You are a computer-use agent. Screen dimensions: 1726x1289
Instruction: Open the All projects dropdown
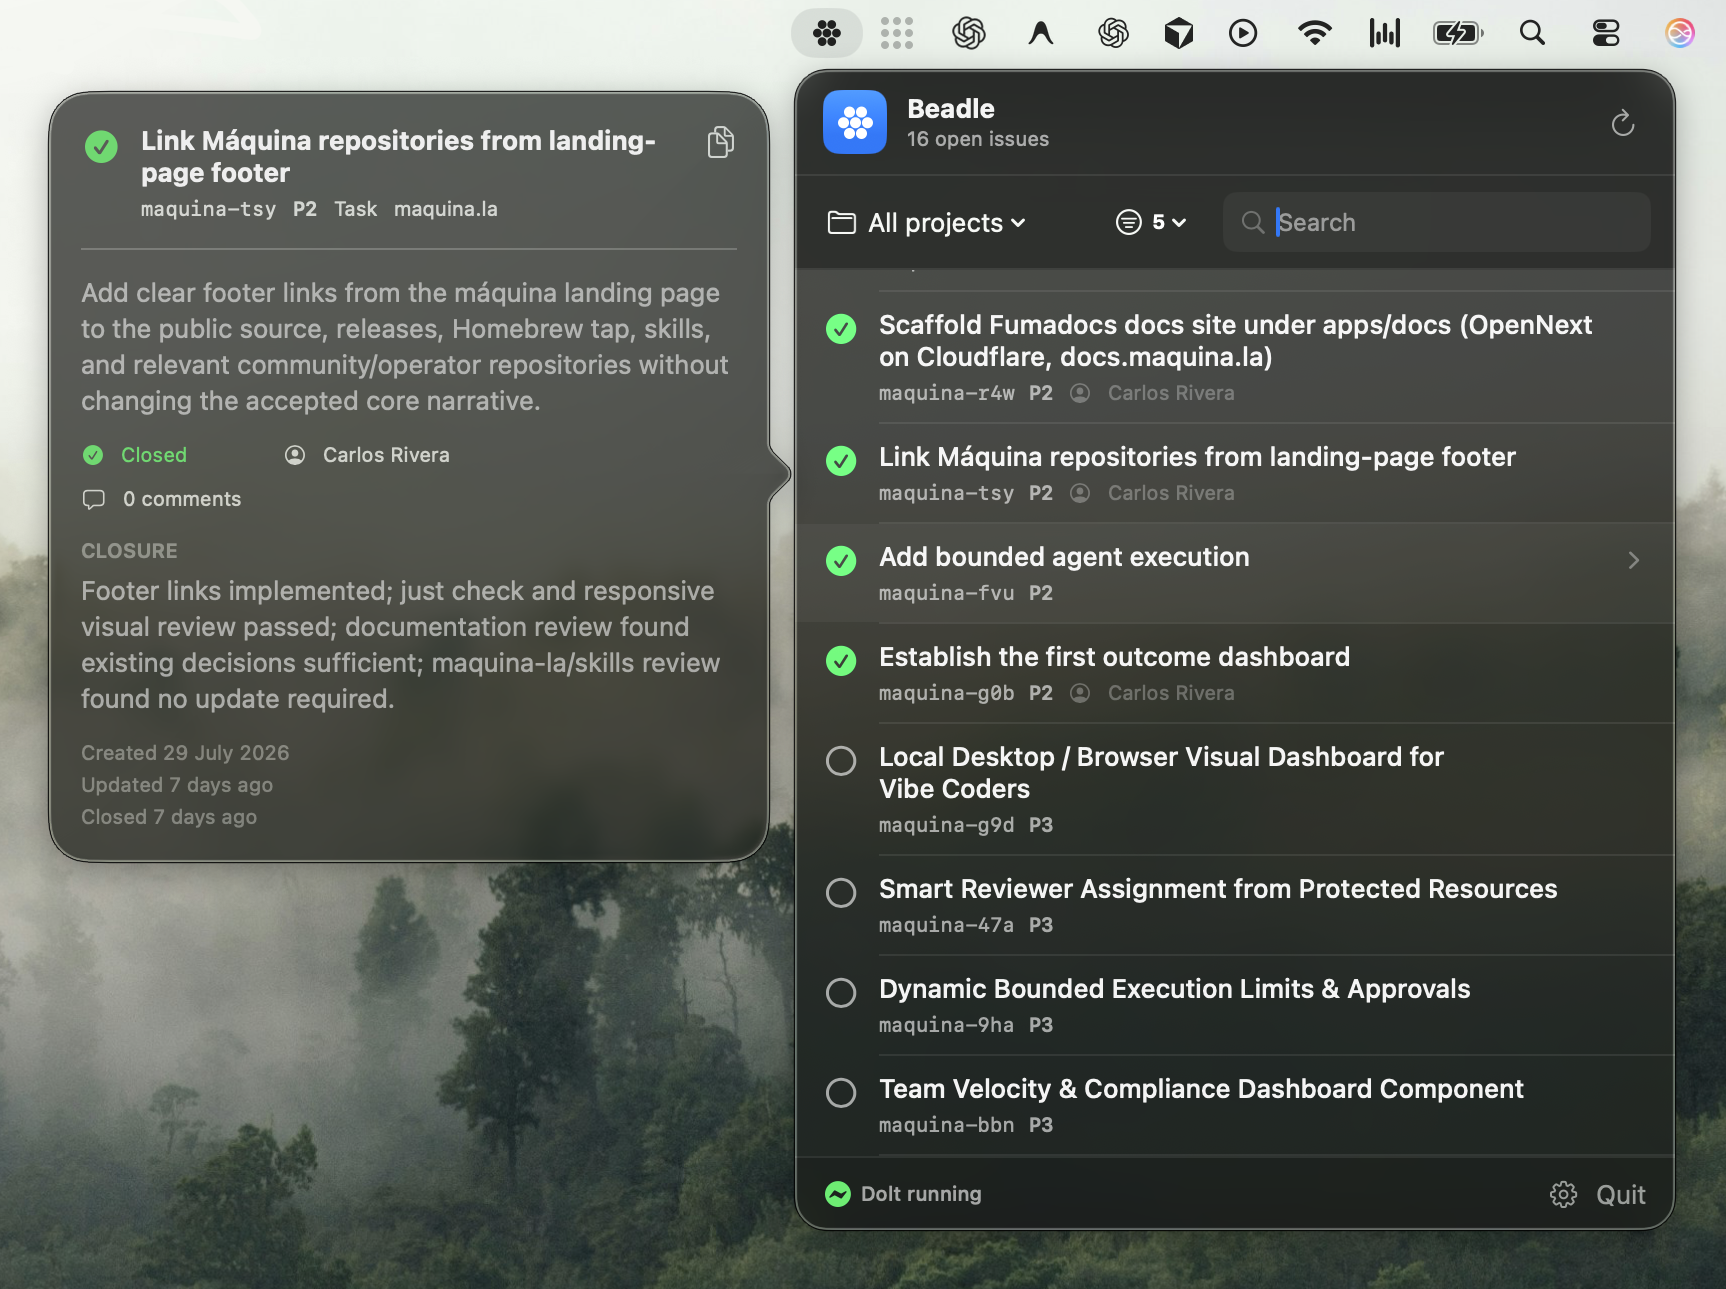(927, 222)
